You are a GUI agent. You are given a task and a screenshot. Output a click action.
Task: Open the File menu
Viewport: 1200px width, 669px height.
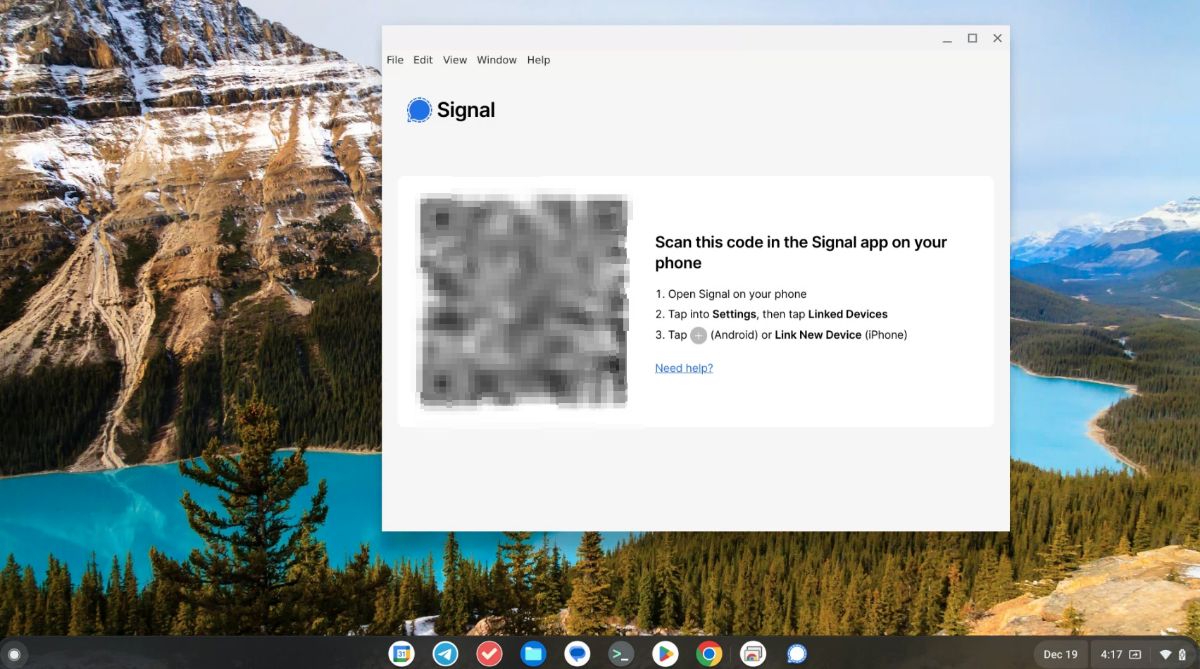395,60
